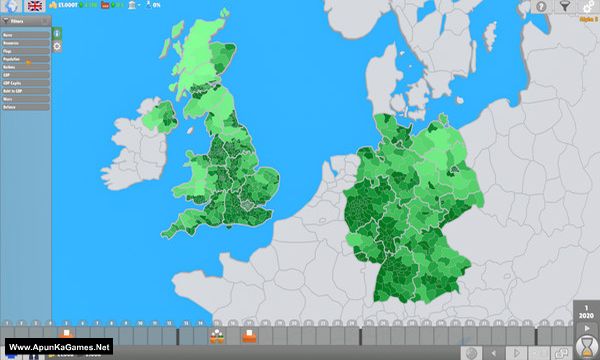Viewport: 600px width, 360px height.
Task: Click the green info panel button
Action: tap(57, 33)
